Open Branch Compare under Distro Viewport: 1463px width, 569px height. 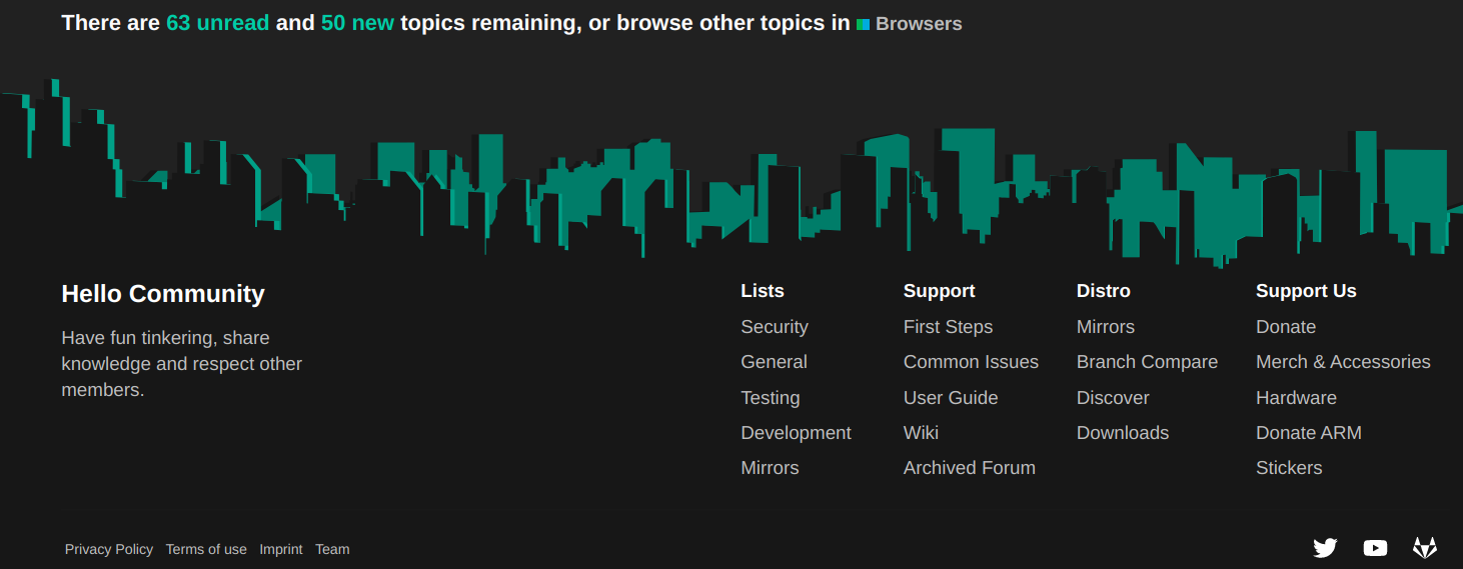[x=1147, y=362]
